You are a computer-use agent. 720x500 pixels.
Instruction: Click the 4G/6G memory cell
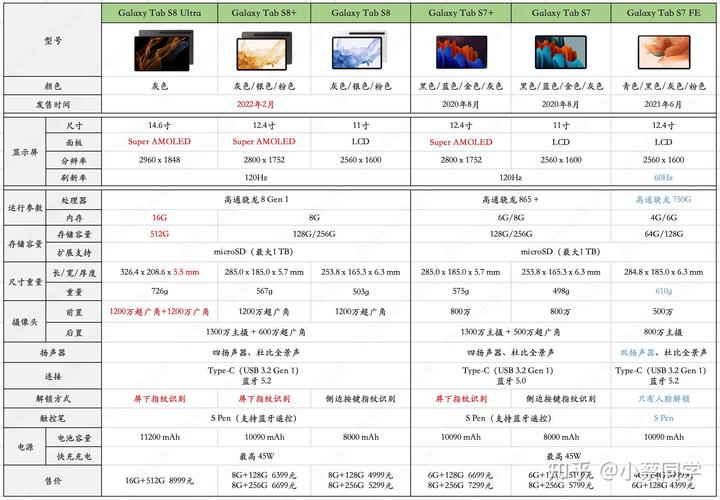click(663, 217)
